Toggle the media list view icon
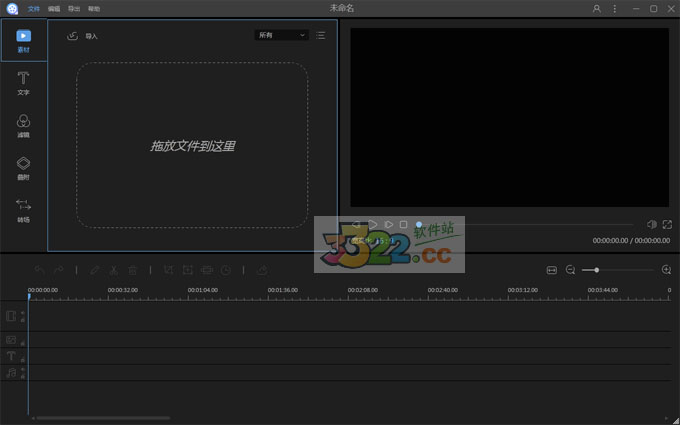This screenshot has width=680, height=425. (320, 36)
